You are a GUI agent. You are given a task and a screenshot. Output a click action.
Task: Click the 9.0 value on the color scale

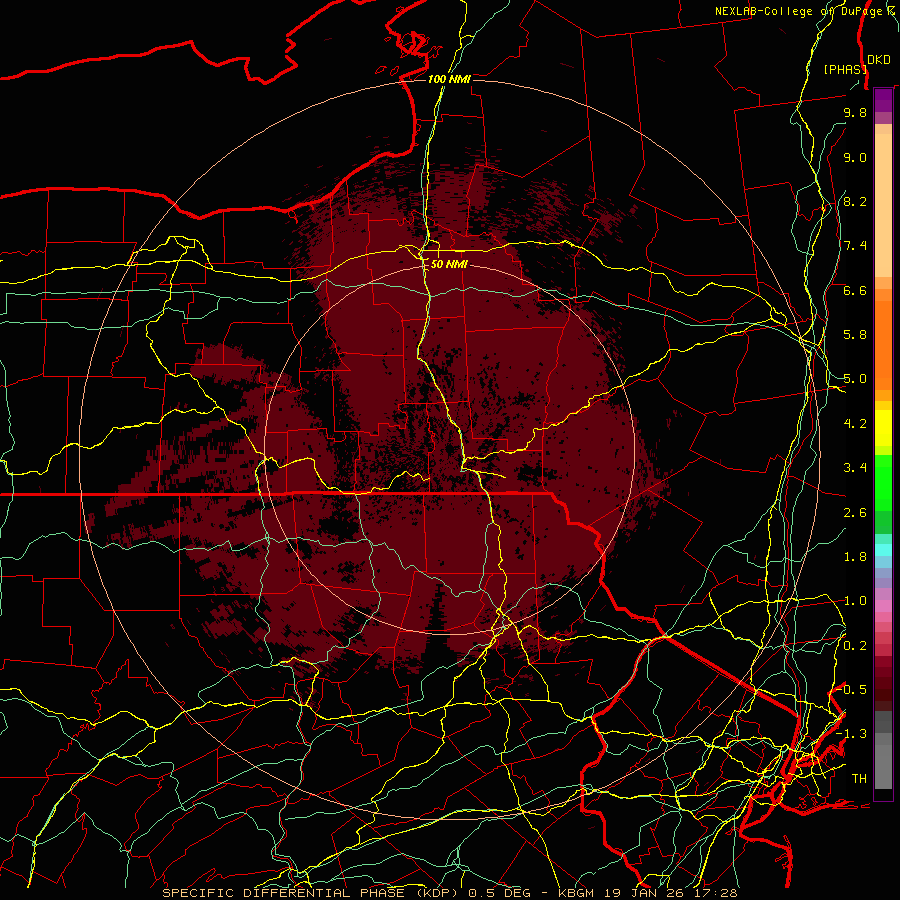855,157
